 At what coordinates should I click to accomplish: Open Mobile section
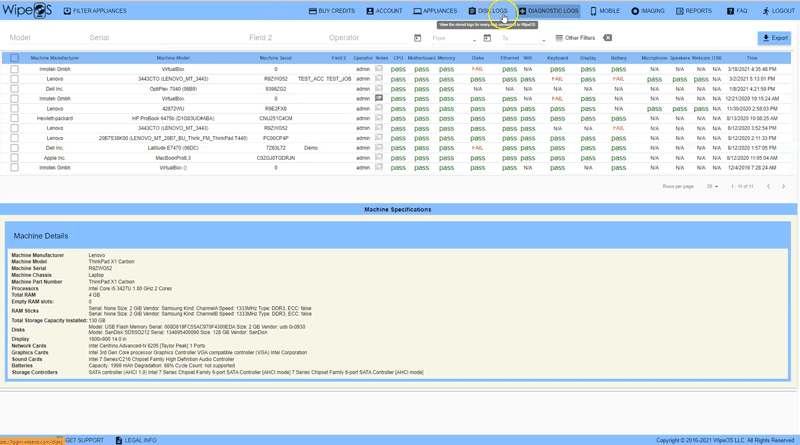(605, 11)
